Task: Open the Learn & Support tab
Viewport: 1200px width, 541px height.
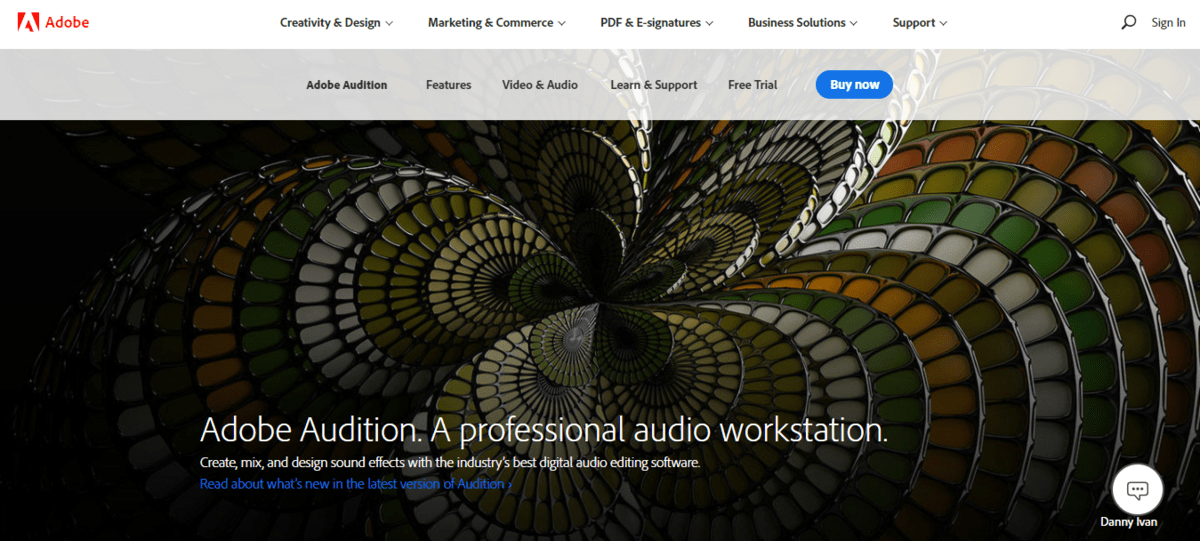Action: coord(654,85)
